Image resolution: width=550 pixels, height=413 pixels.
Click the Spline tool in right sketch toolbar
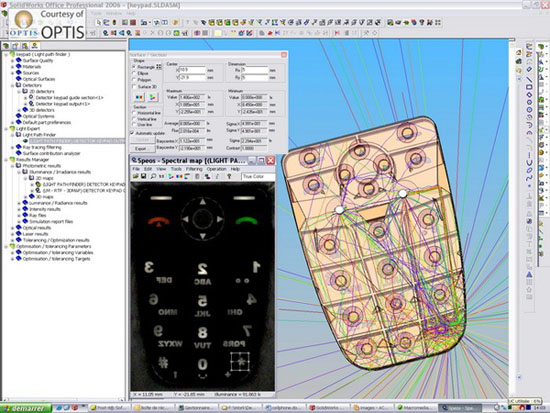tap(529, 178)
